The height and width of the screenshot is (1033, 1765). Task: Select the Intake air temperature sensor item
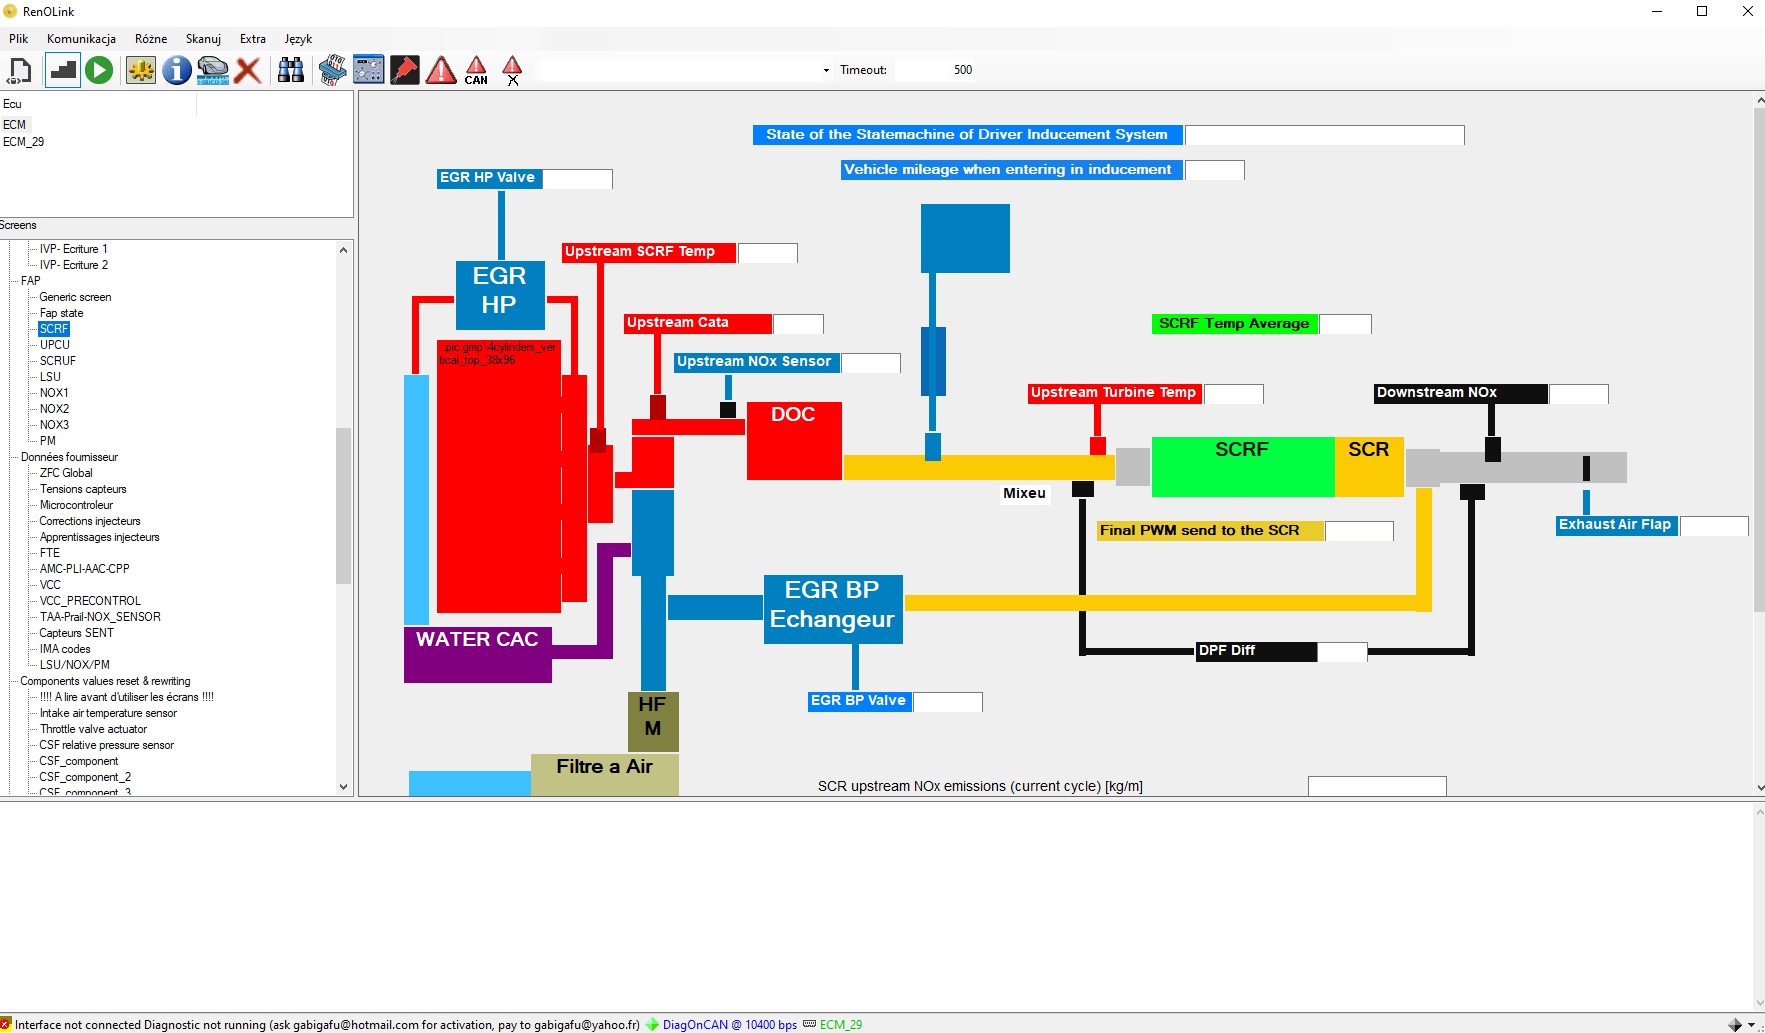(108, 713)
